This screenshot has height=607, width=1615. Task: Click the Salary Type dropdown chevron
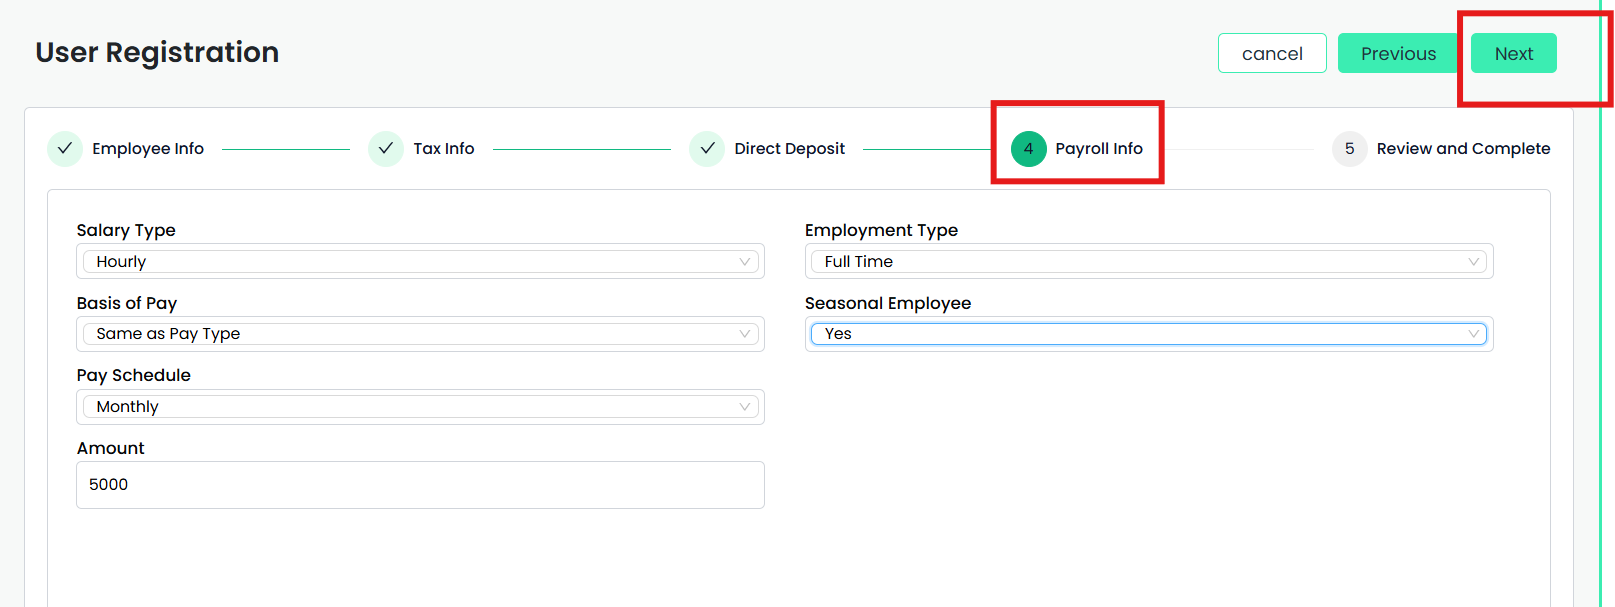tap(744, 262)
